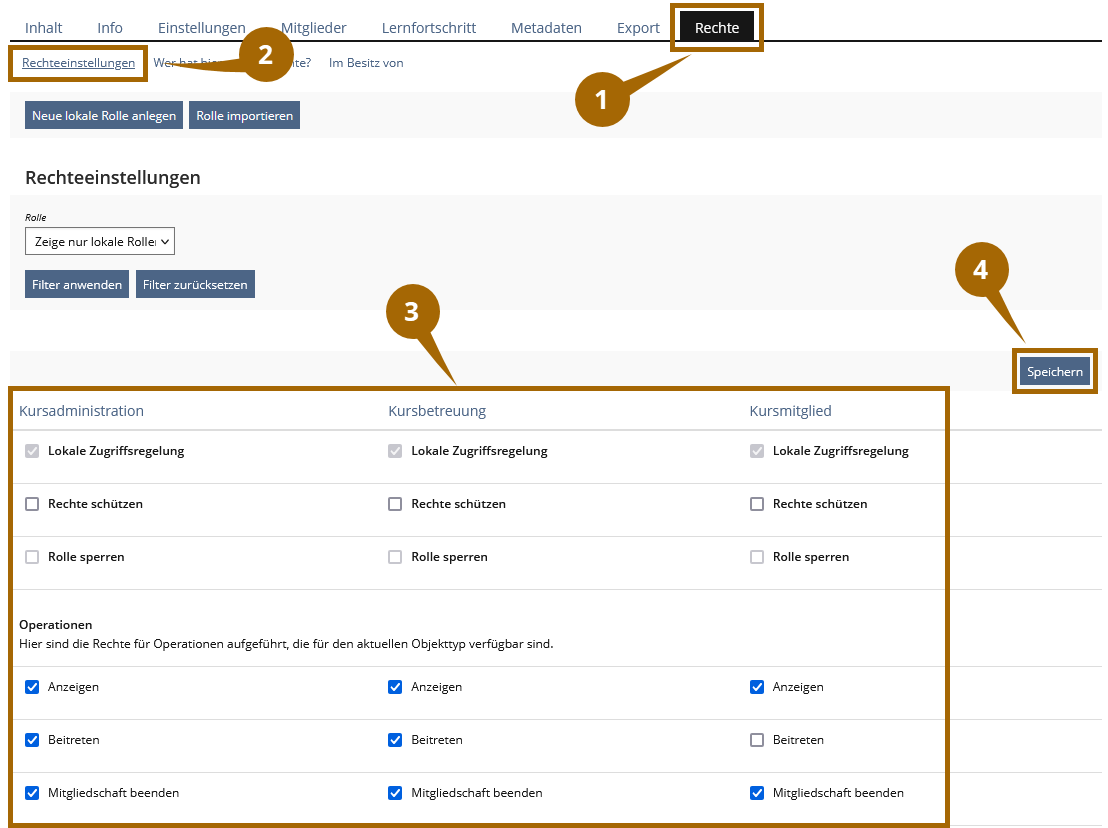The height and width of the screenshot is (828, 1108).
Task: Open the Kursbetreuung role link
Action: pyautogui.click(x=437, y=411)
